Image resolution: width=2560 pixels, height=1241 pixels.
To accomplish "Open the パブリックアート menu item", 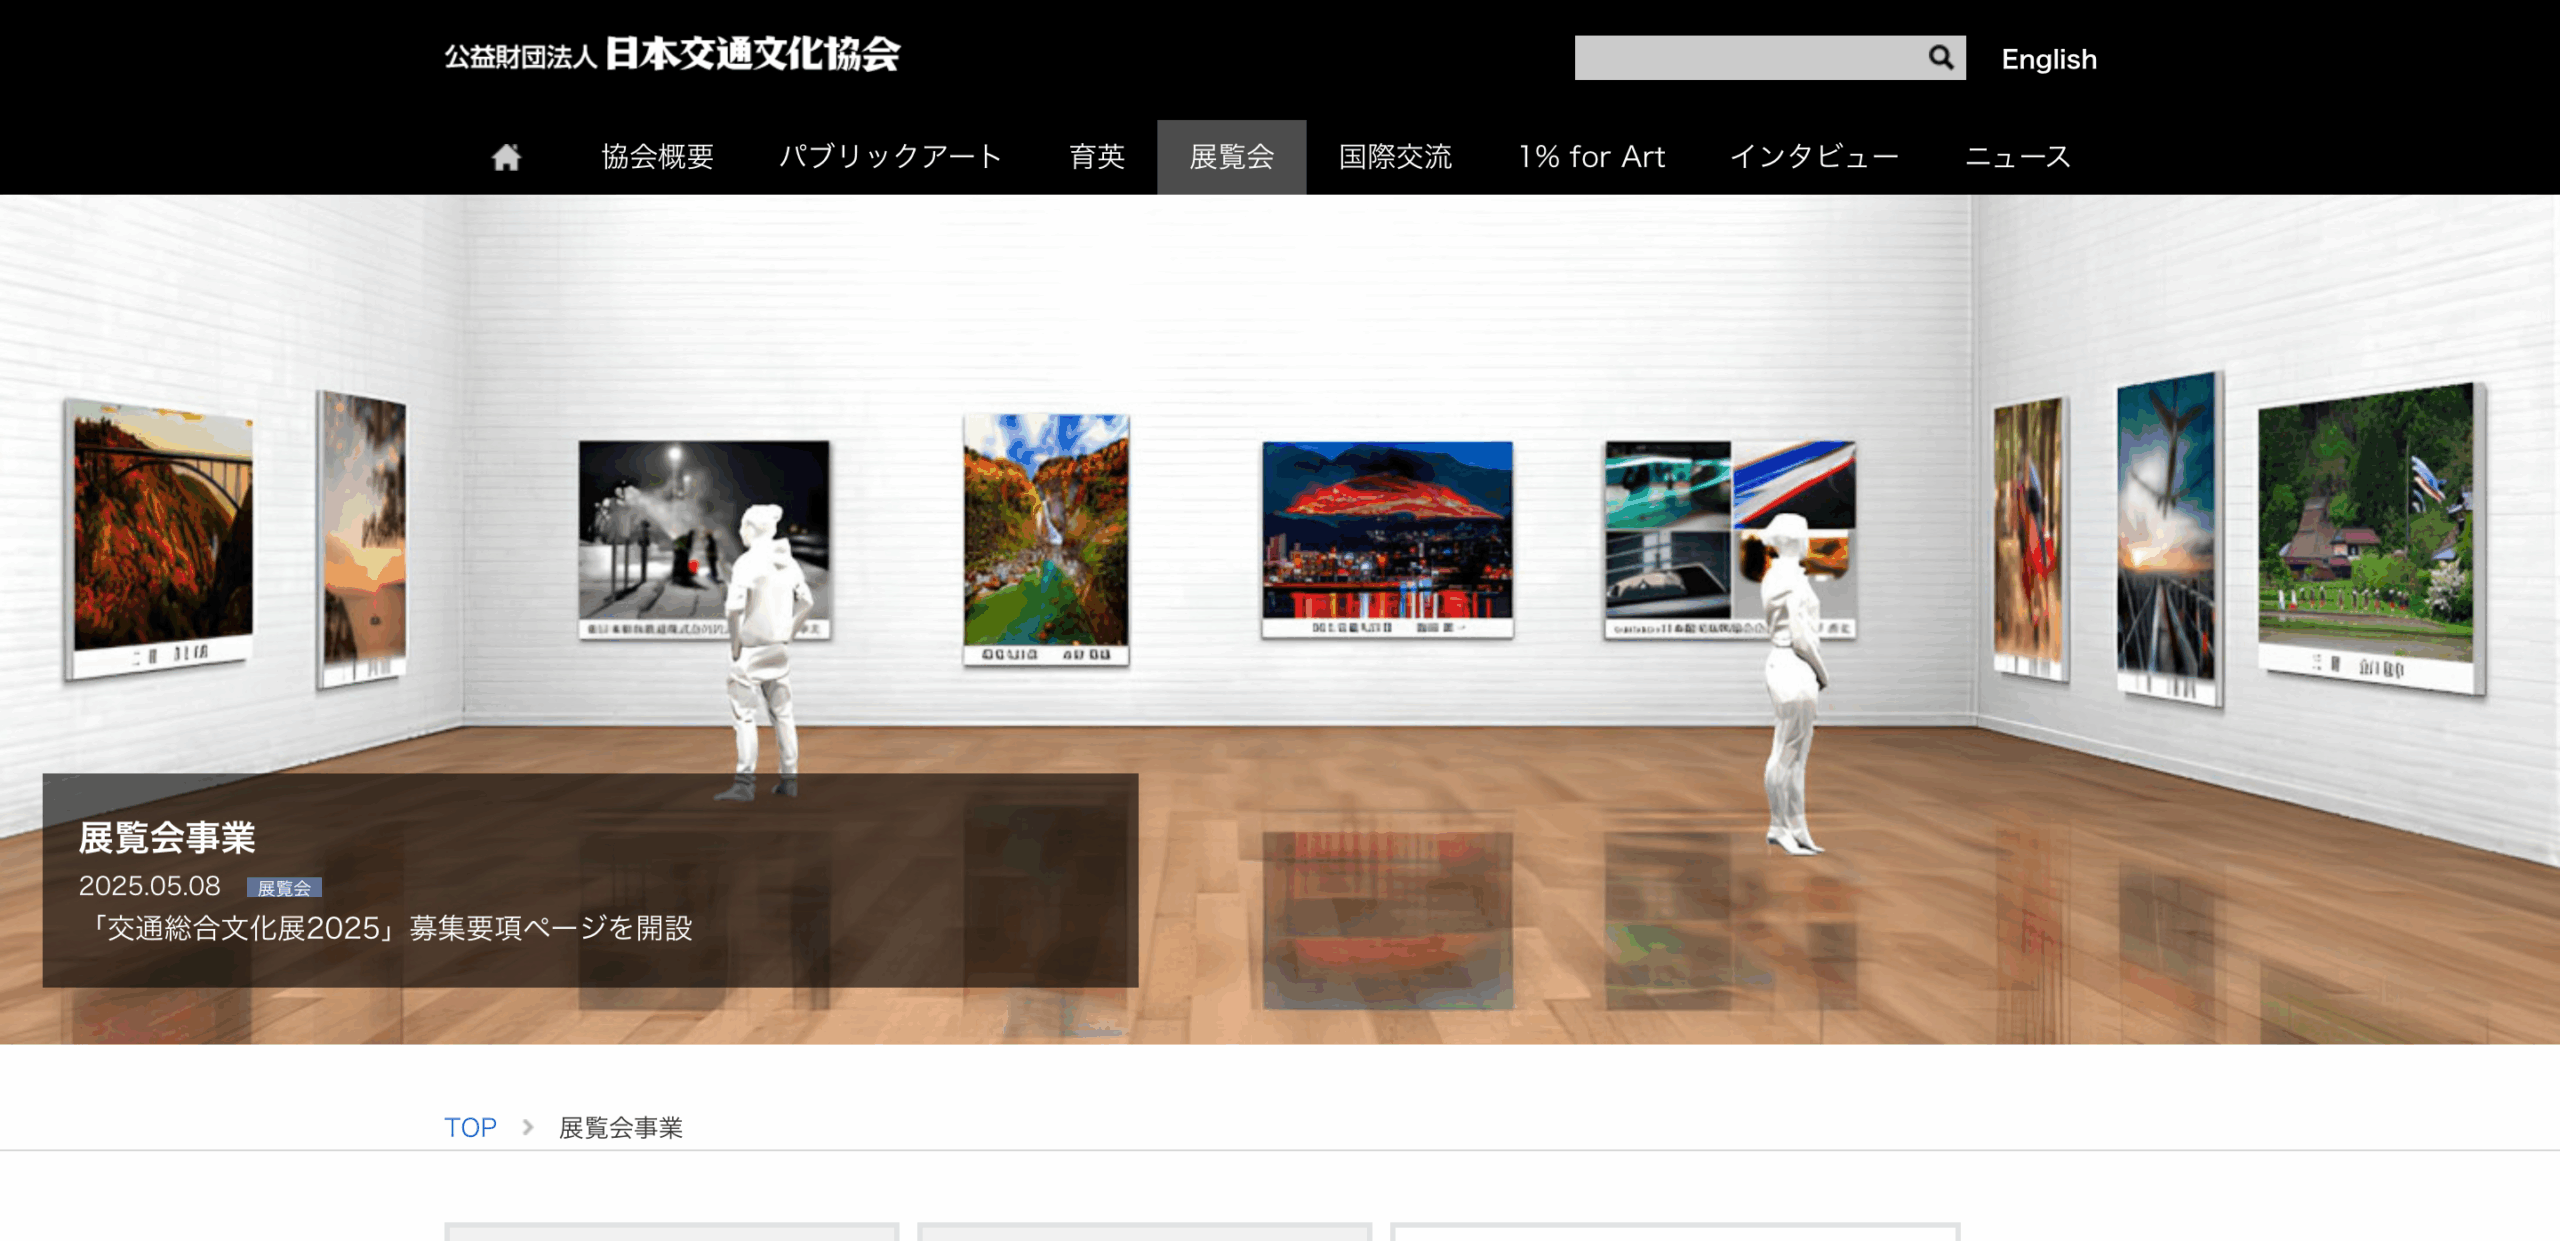I will (x=891, y=157).
